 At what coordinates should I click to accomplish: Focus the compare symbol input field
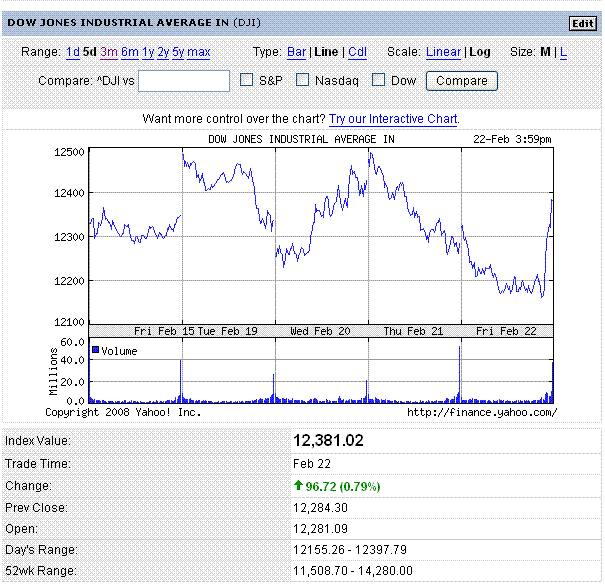[184, 81]
